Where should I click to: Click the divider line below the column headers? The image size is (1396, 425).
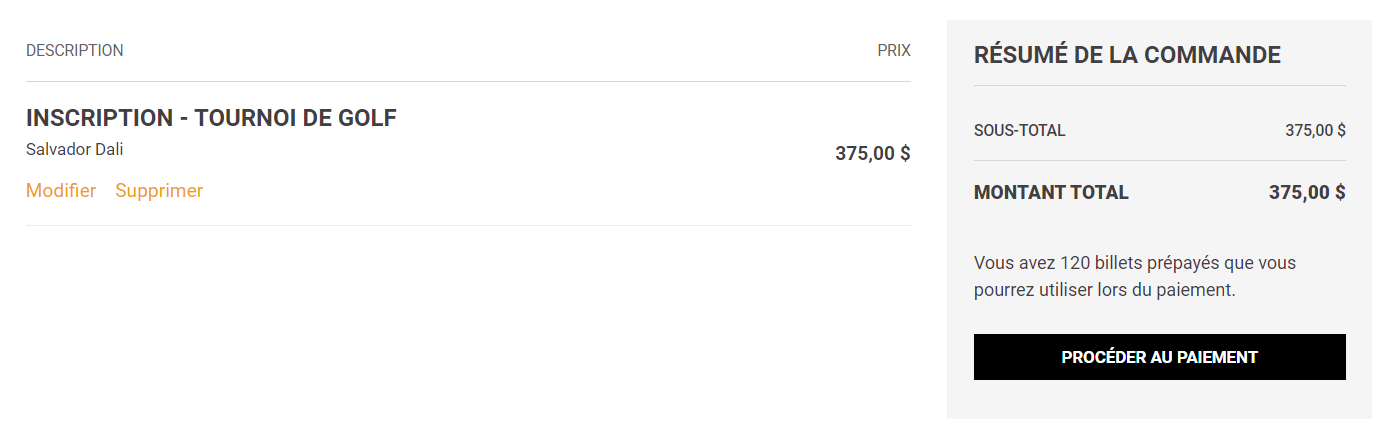[x=468, y=81]
